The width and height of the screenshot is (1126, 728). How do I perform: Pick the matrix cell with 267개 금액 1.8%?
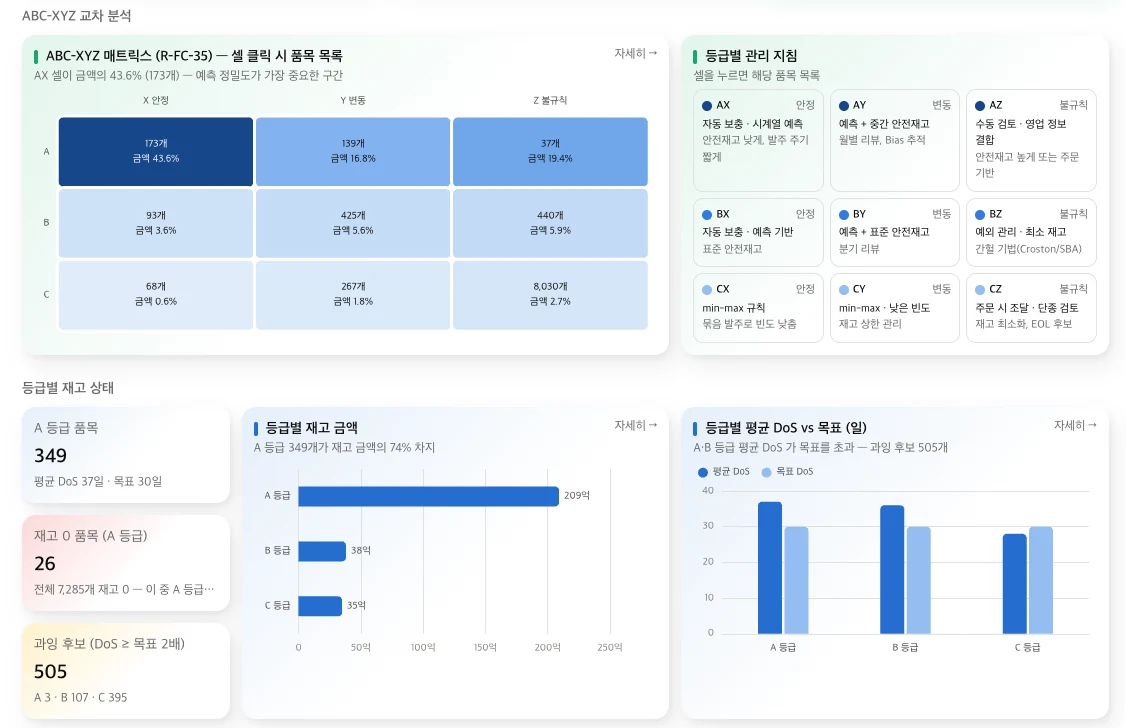pos(353,294)
